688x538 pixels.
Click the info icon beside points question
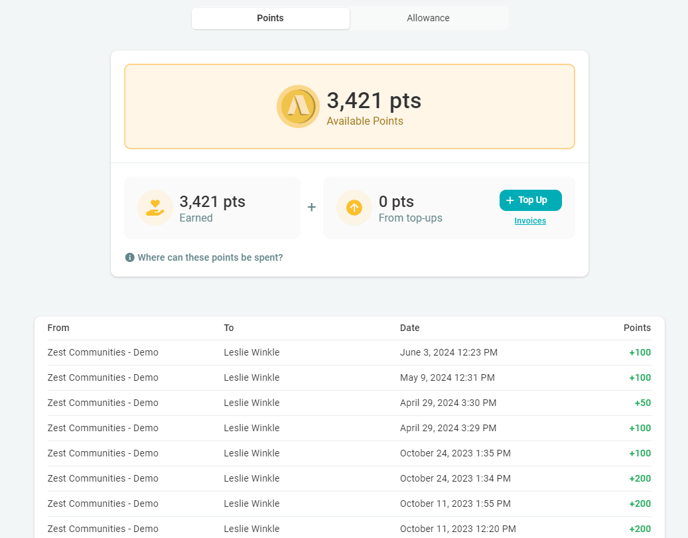pyautogui.click(x=130, y=258)
